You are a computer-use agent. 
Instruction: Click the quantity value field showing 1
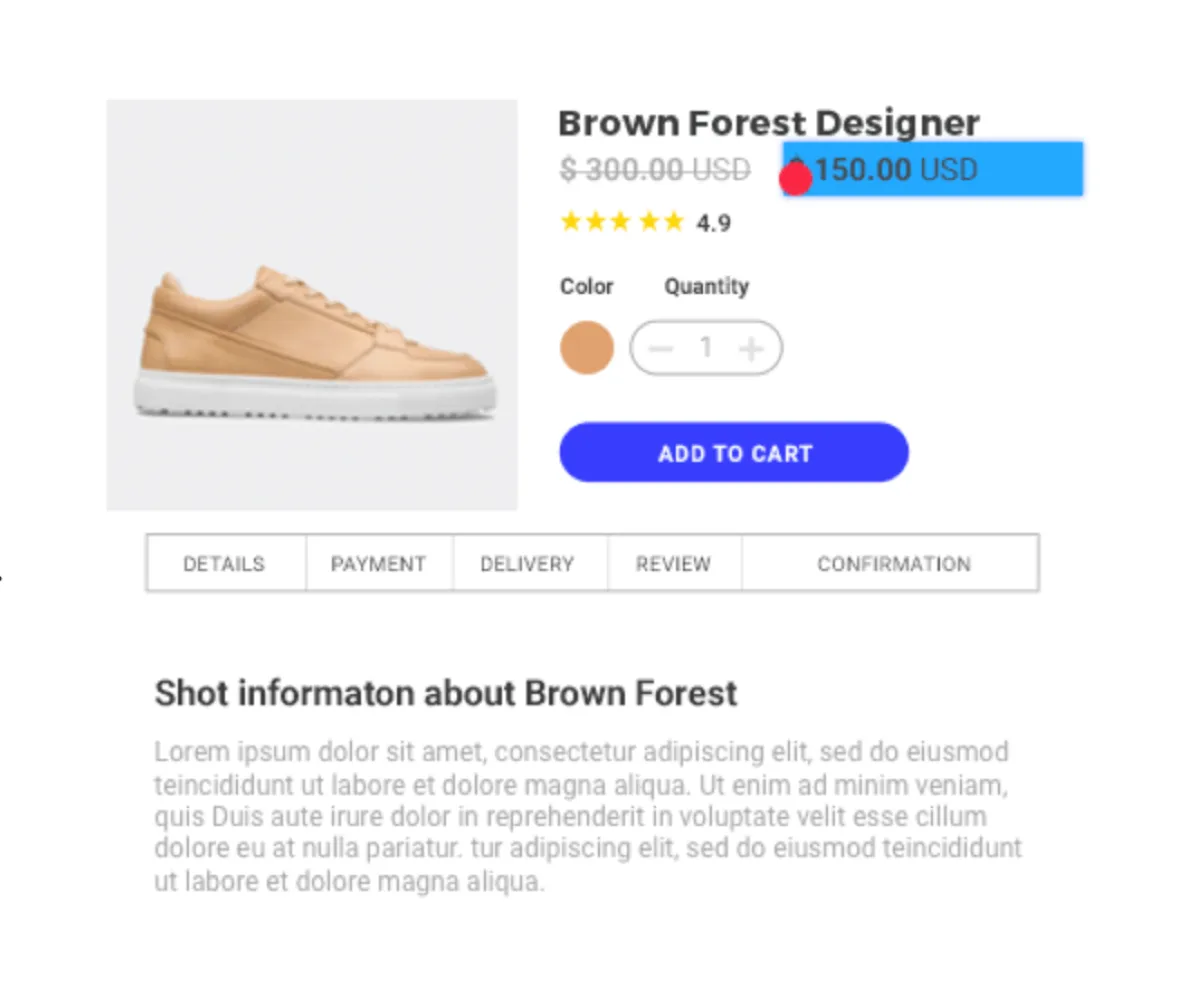click(x=706, y=348)
